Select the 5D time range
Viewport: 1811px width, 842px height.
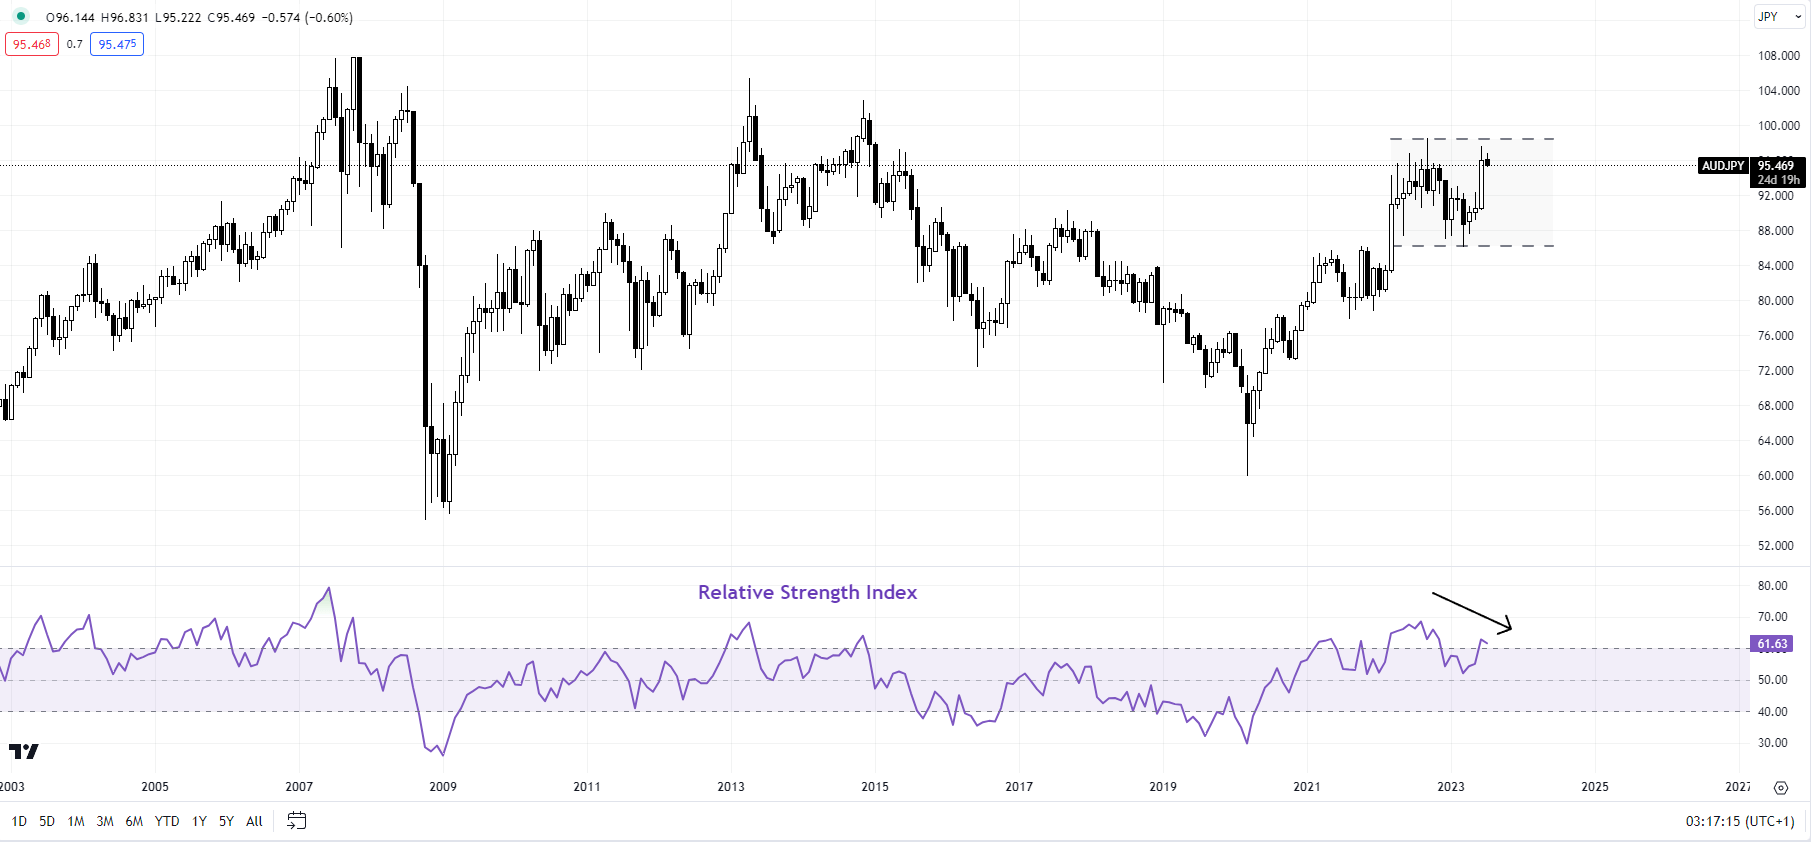click(x=47, y=821)
